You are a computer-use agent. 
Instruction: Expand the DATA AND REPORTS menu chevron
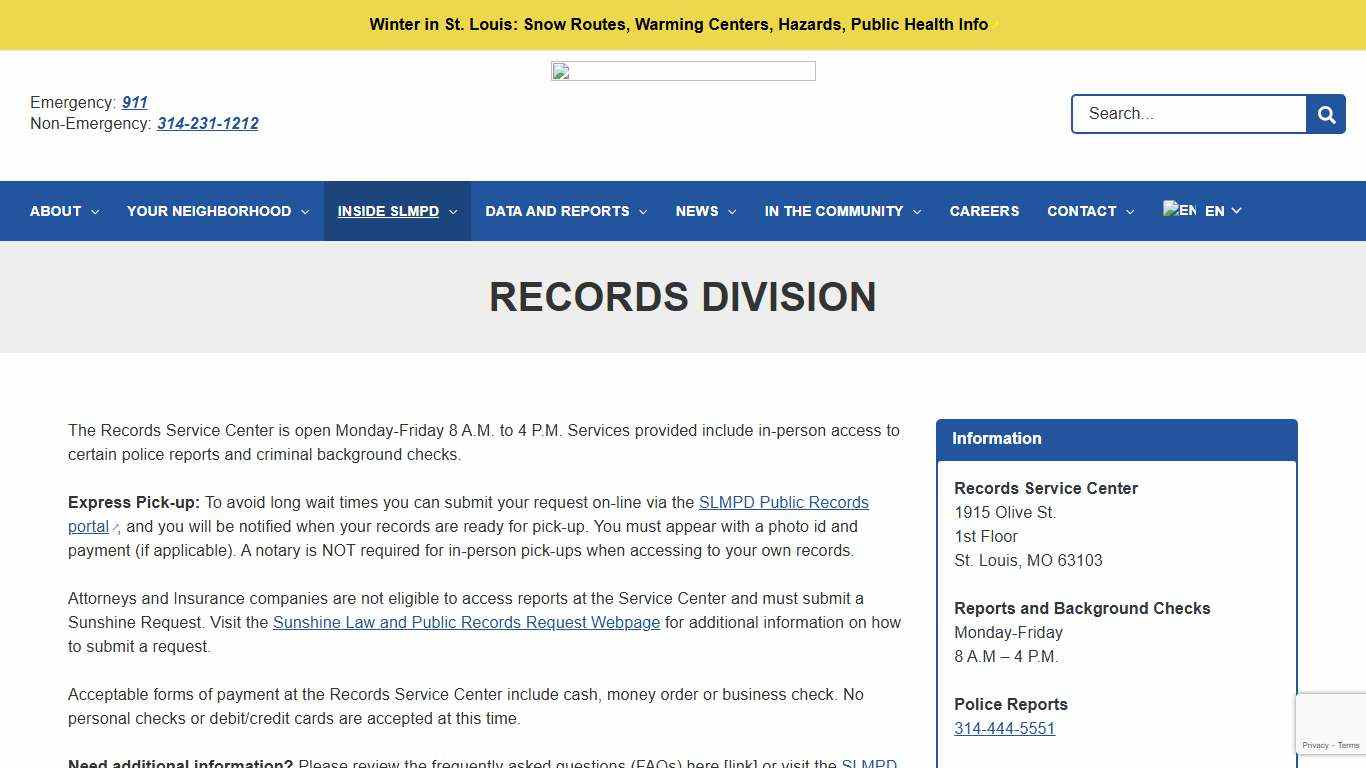(x=644, y=211)
